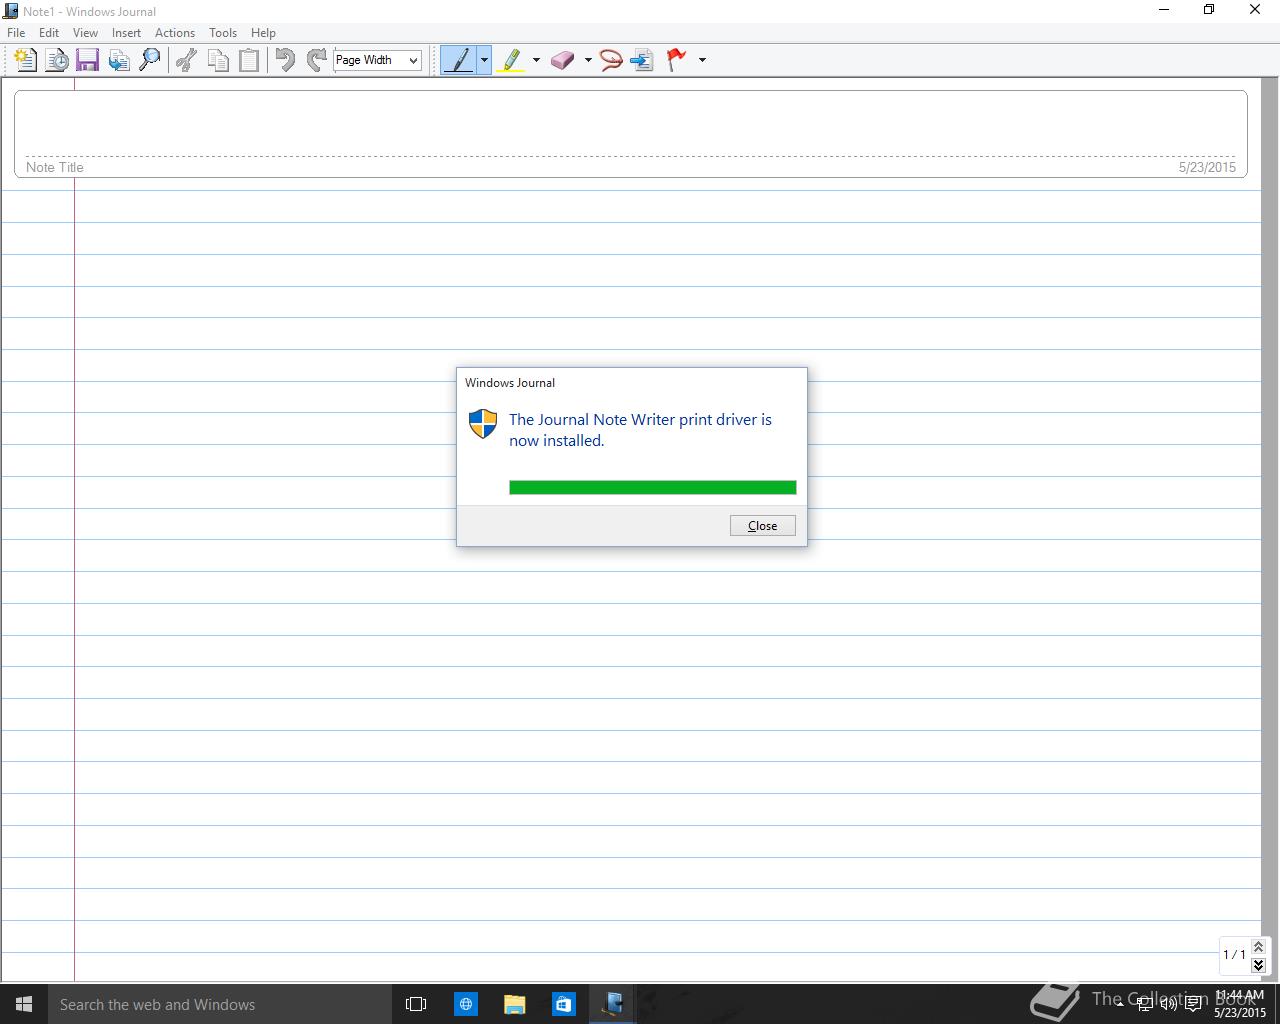Copy using the toolbar copy icon
Screen dimensions: 1280x1024
click(x=218, y=60)
